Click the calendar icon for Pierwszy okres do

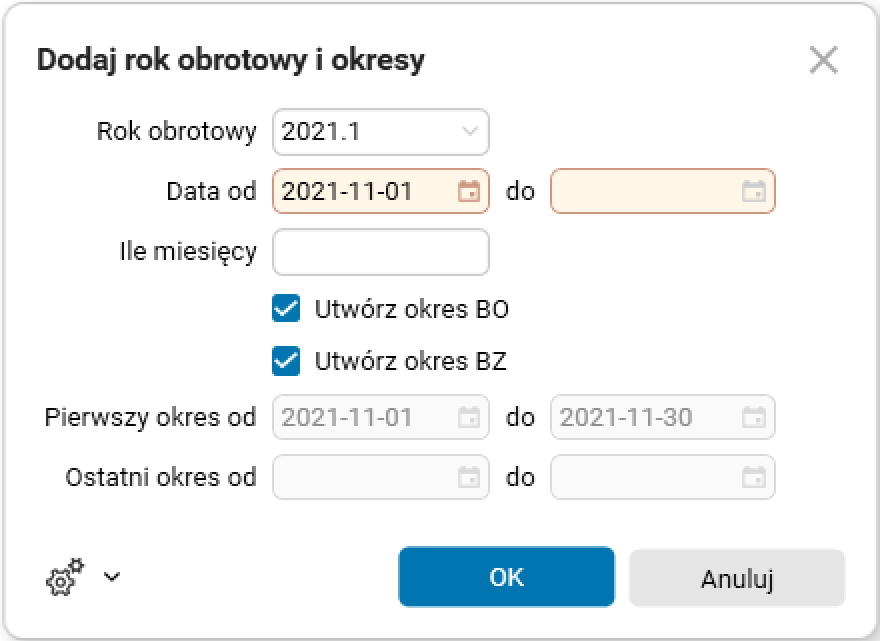[x=753, y=417]
